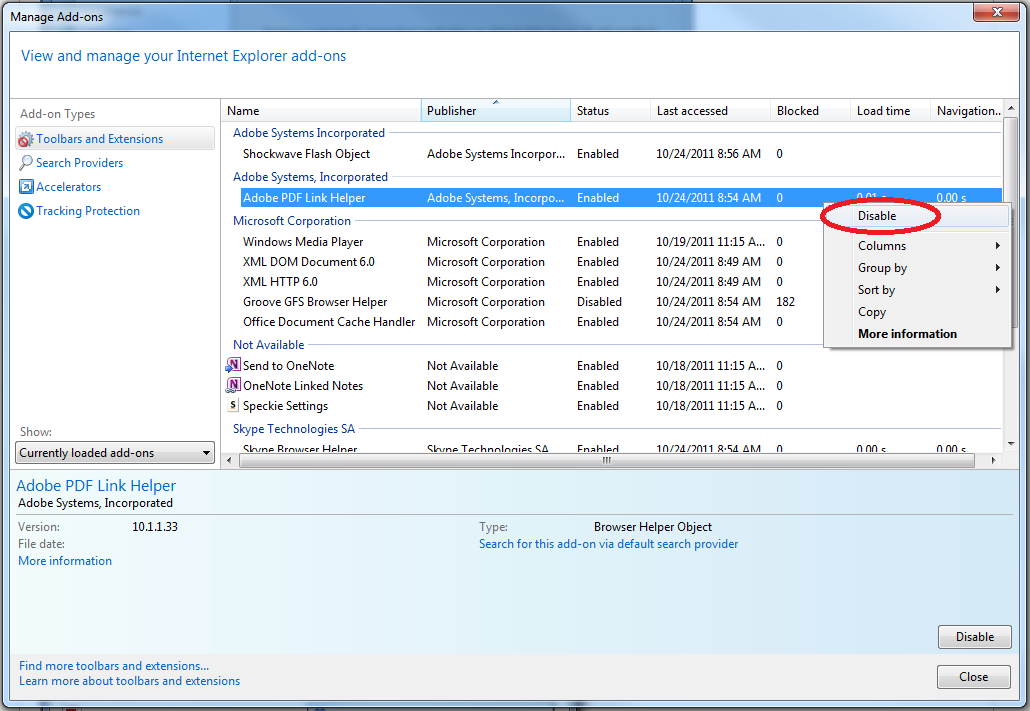Screen dimensions: 1030x711
Task: Close the Manage Add-ons window
Action: [996, 12]
